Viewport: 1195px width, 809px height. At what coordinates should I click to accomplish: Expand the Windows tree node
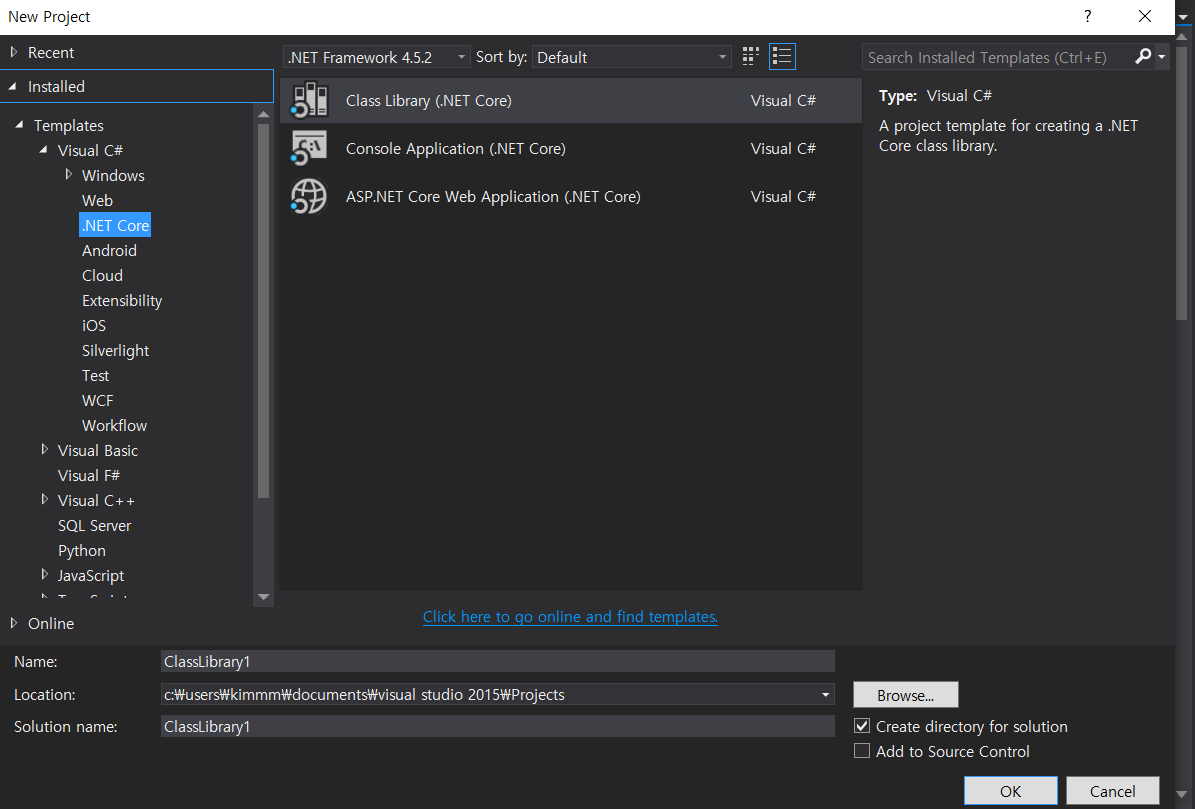69,174
